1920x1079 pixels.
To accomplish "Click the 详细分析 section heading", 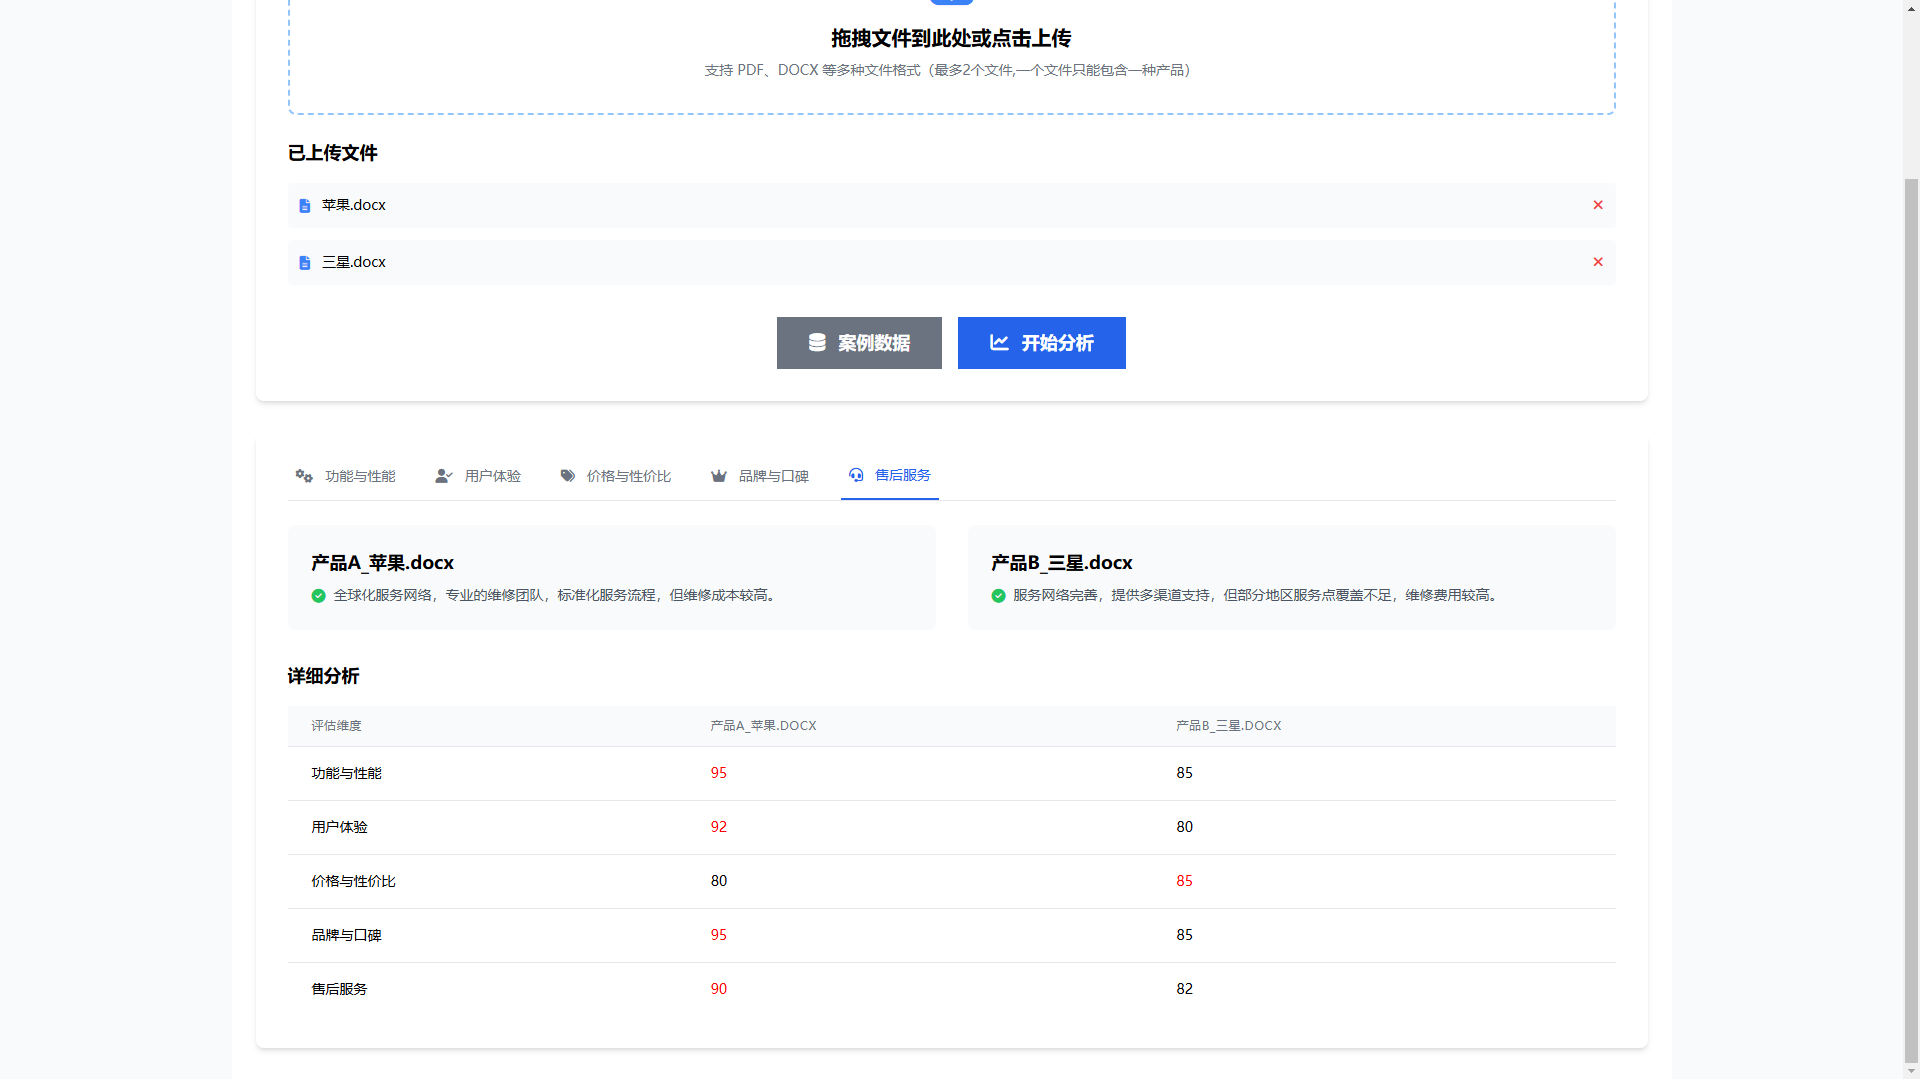I will 323,676.
